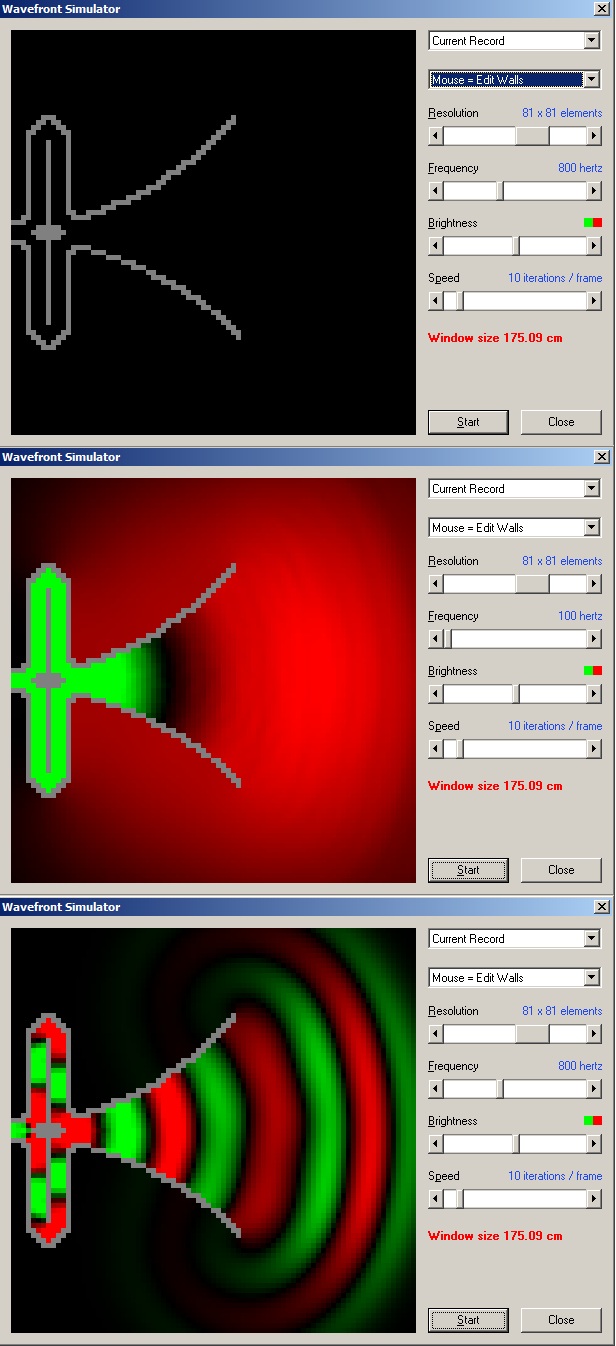
Task: Click Frequency slider left arrow in middle window
Action: click(x=436, y=639)
